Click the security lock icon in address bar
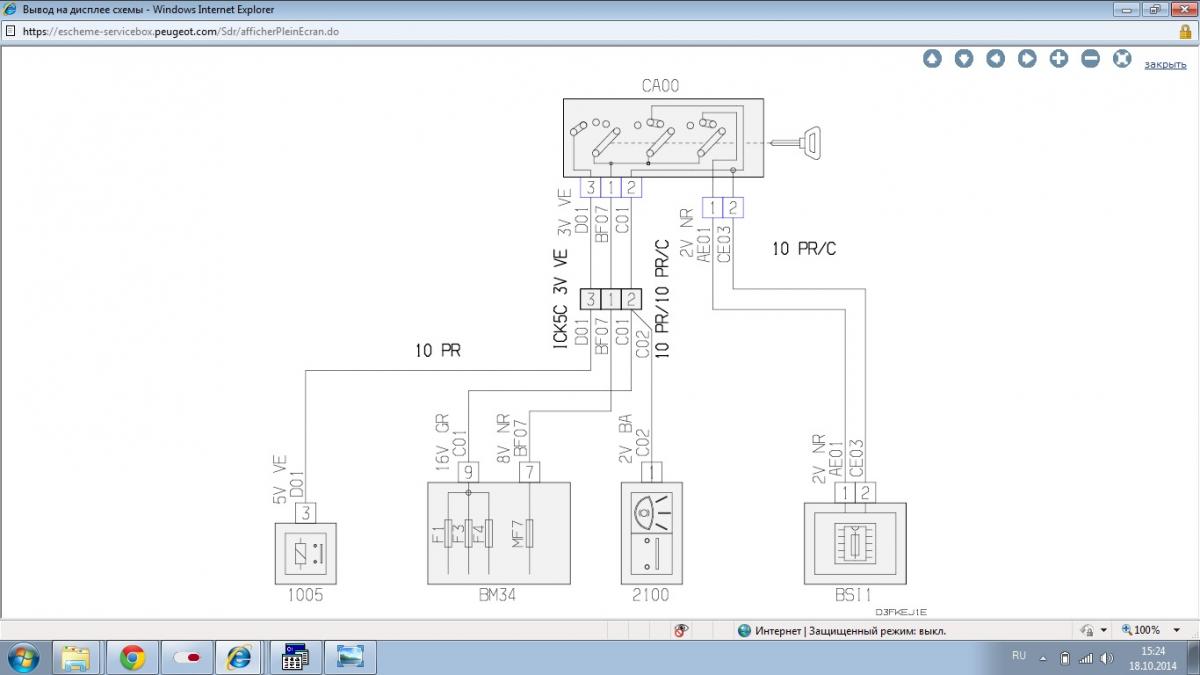The width and height of the screenshot is (1200, 675). tap(1186, 31)
